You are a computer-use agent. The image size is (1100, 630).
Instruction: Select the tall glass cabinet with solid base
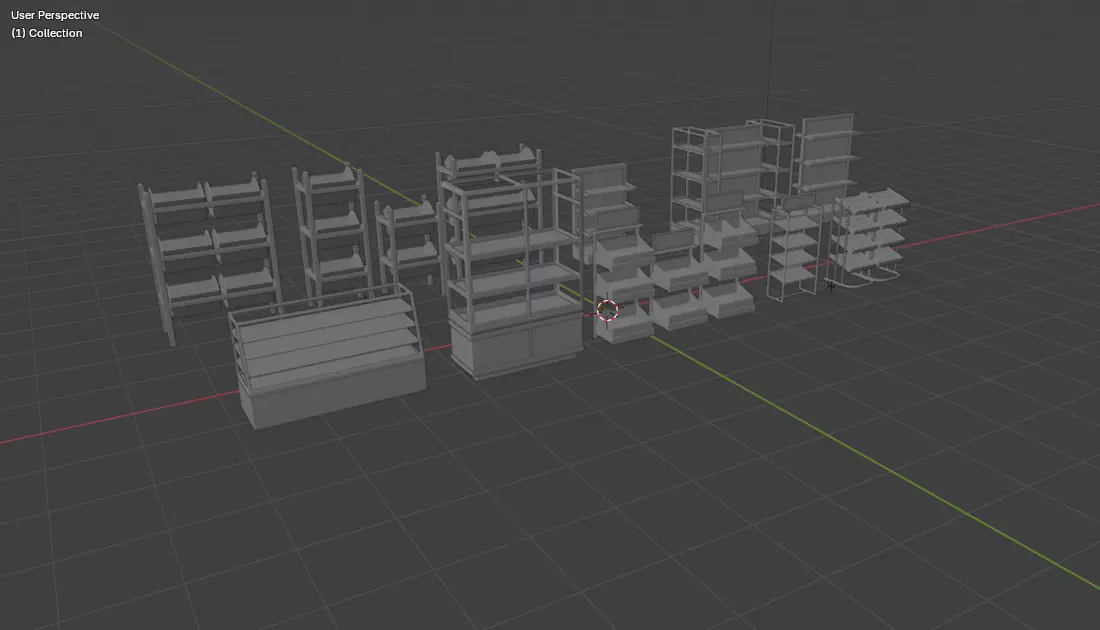pyautogui.click(x=512, y=274)
